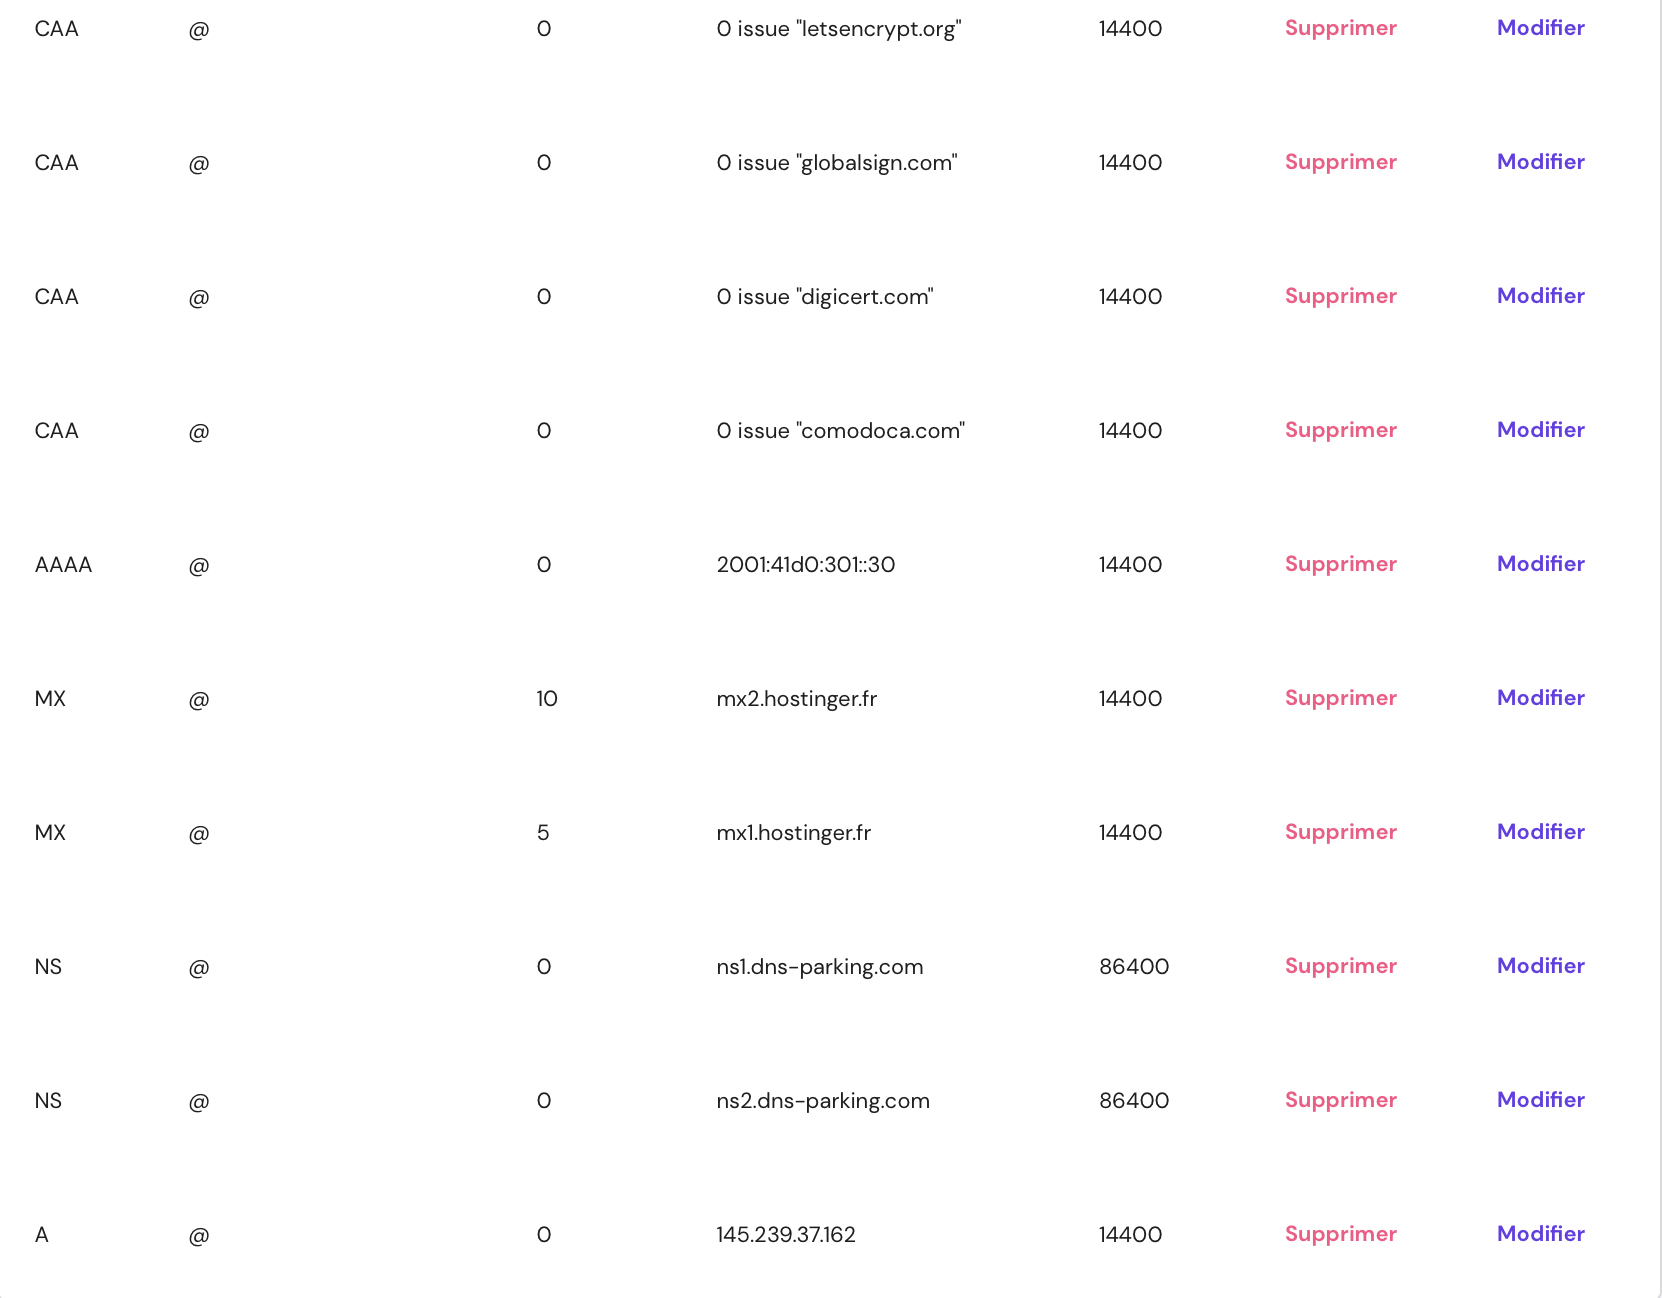The image size is (1662, 1298).
Task: Delete the CAA letsencrypt.org record
Action: [1340, 28]
